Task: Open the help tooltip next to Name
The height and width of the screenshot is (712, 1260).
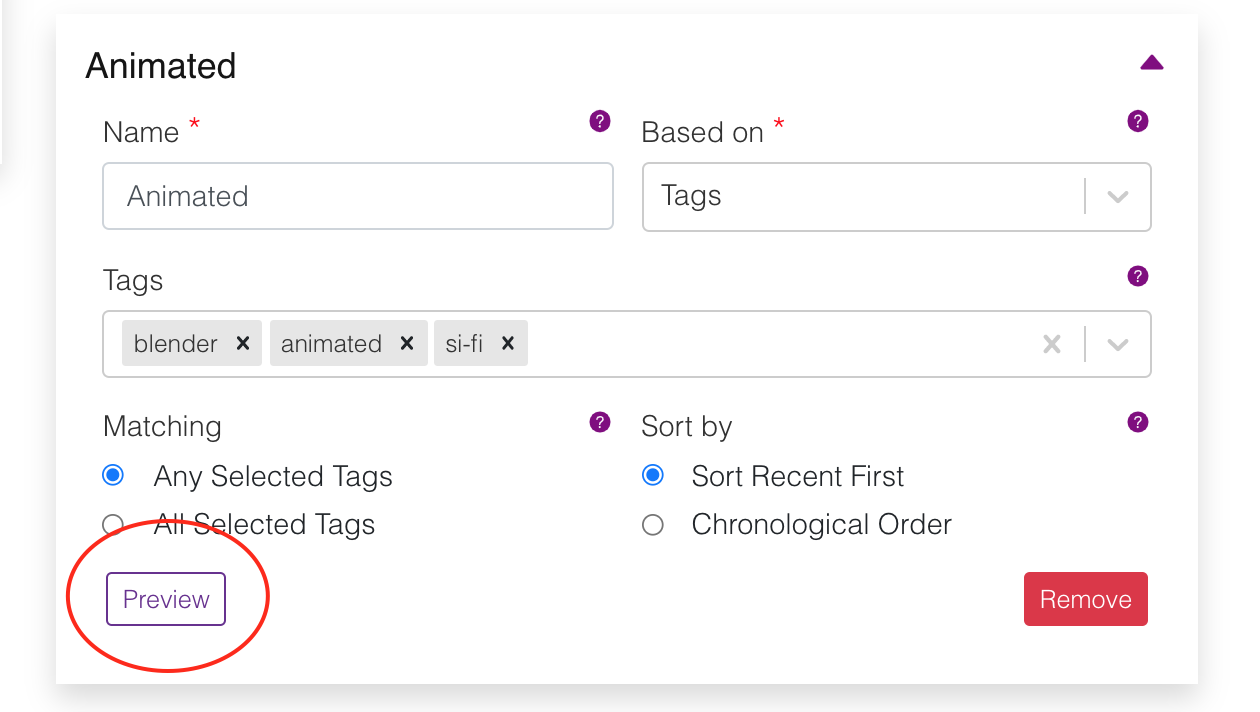Action: (599, 121)
